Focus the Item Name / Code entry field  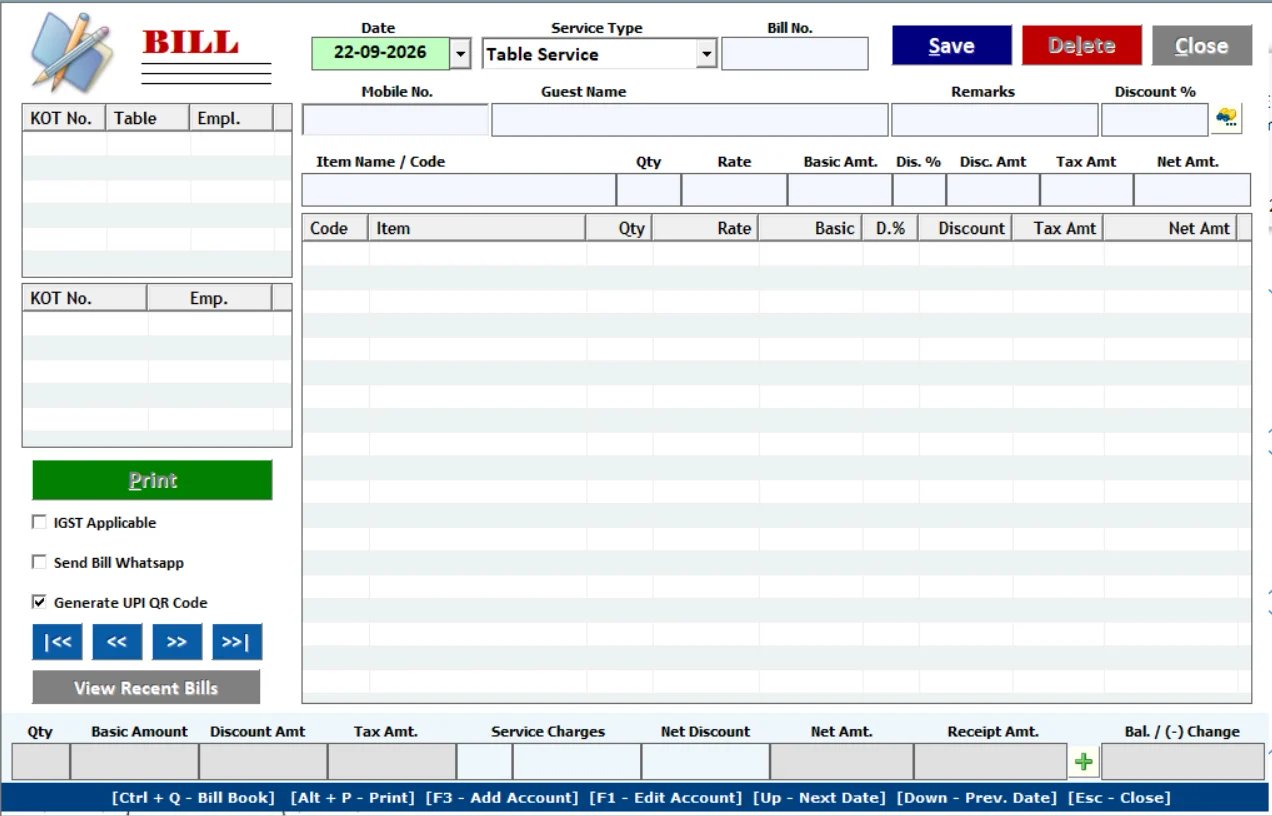(459, 190)
